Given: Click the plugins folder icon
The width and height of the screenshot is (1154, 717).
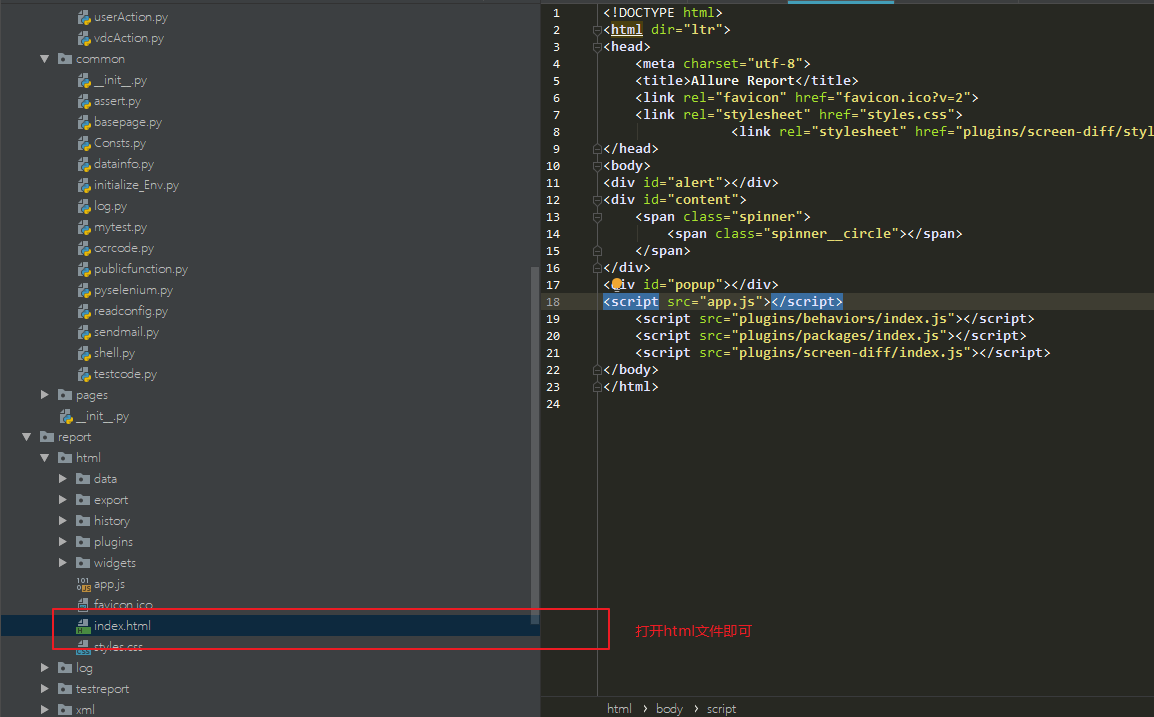Looking at the screenshot, I should [83, 542].
